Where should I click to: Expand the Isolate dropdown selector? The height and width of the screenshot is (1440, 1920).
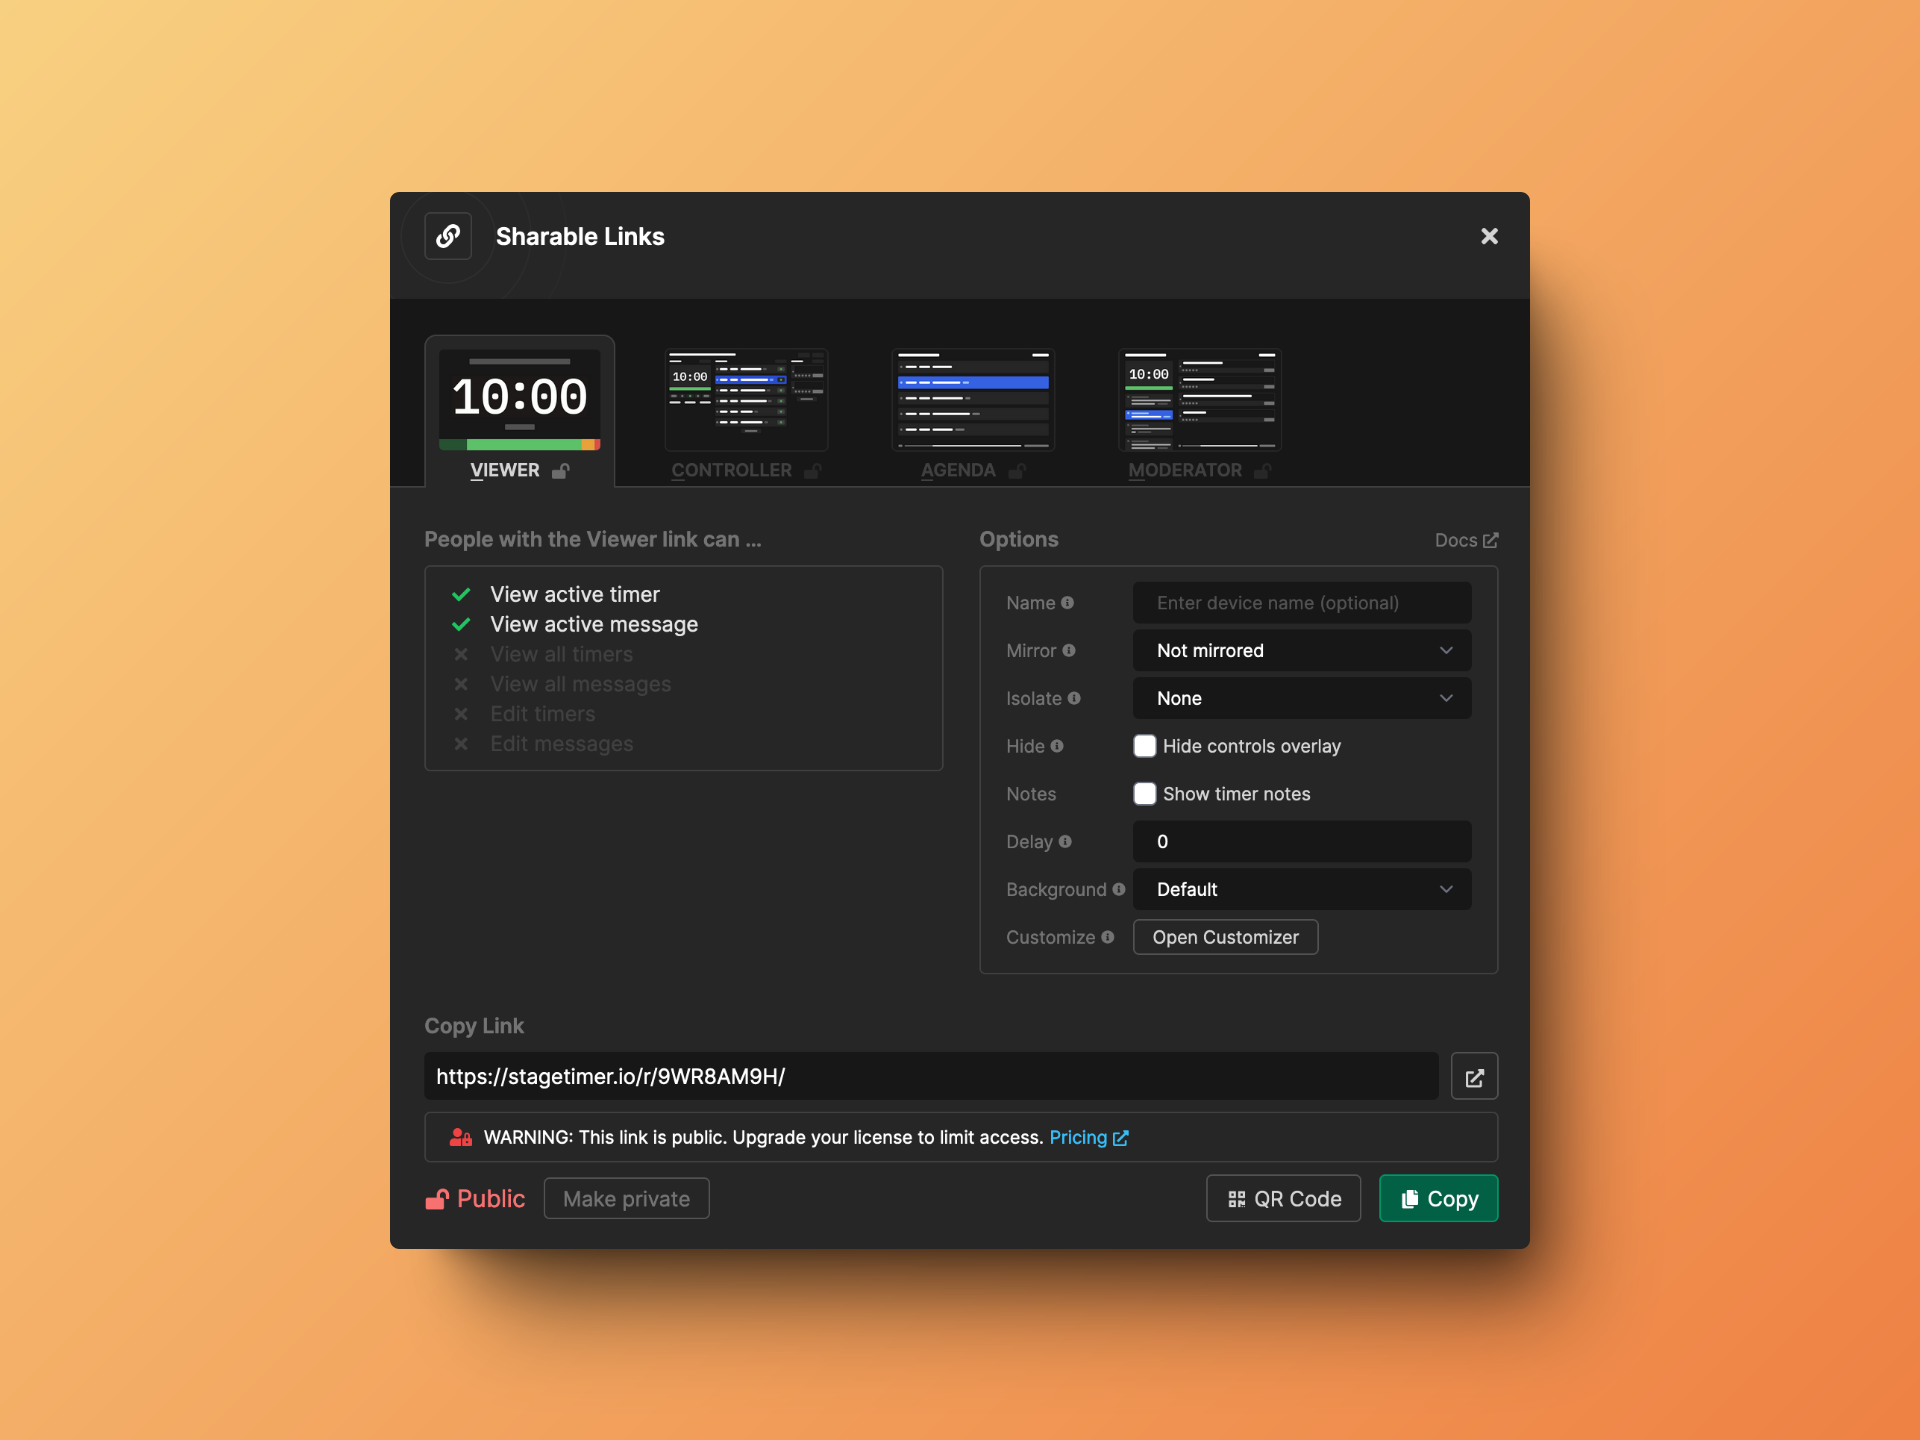[x=1303, y=697]
